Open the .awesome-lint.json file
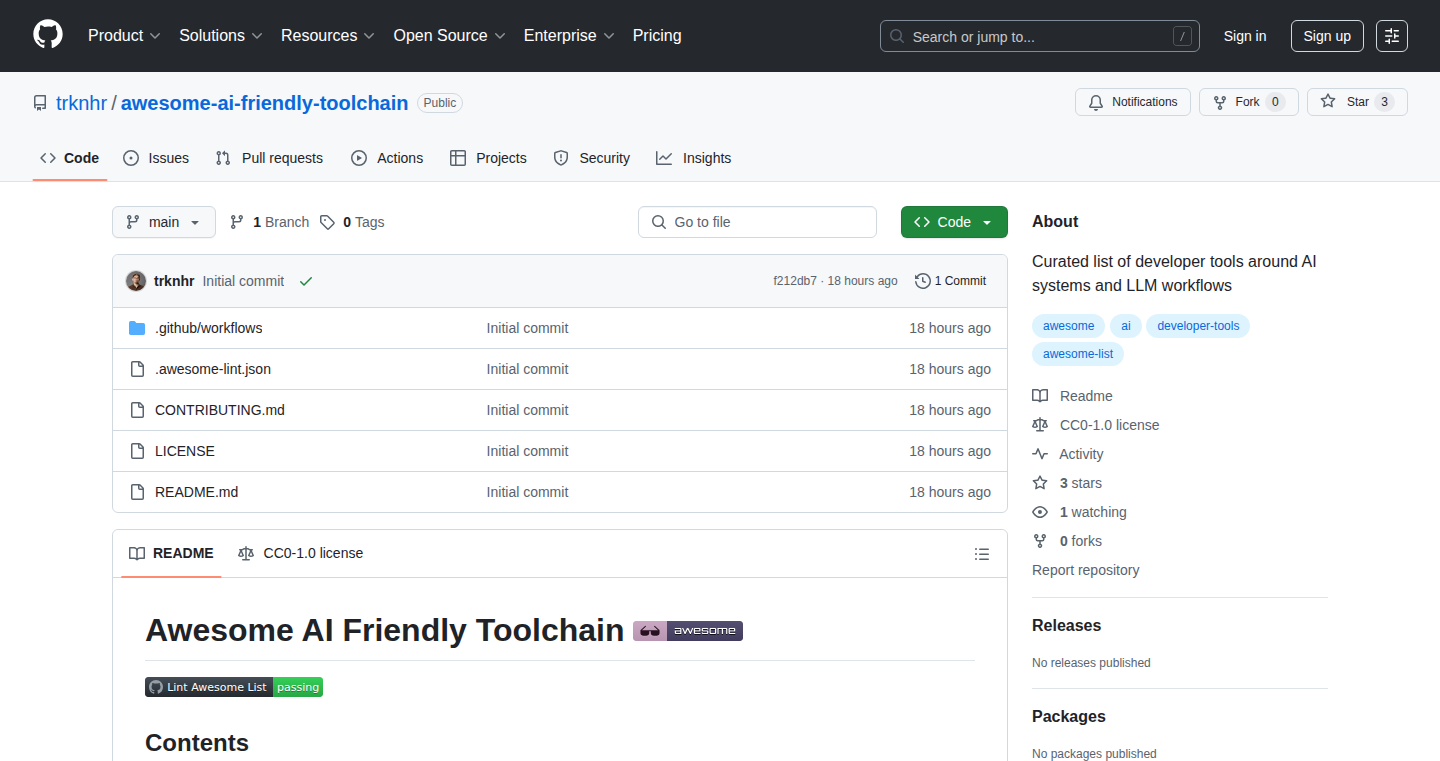The width and height of the screenshot is (1440, 761). [x=213, y=369]
